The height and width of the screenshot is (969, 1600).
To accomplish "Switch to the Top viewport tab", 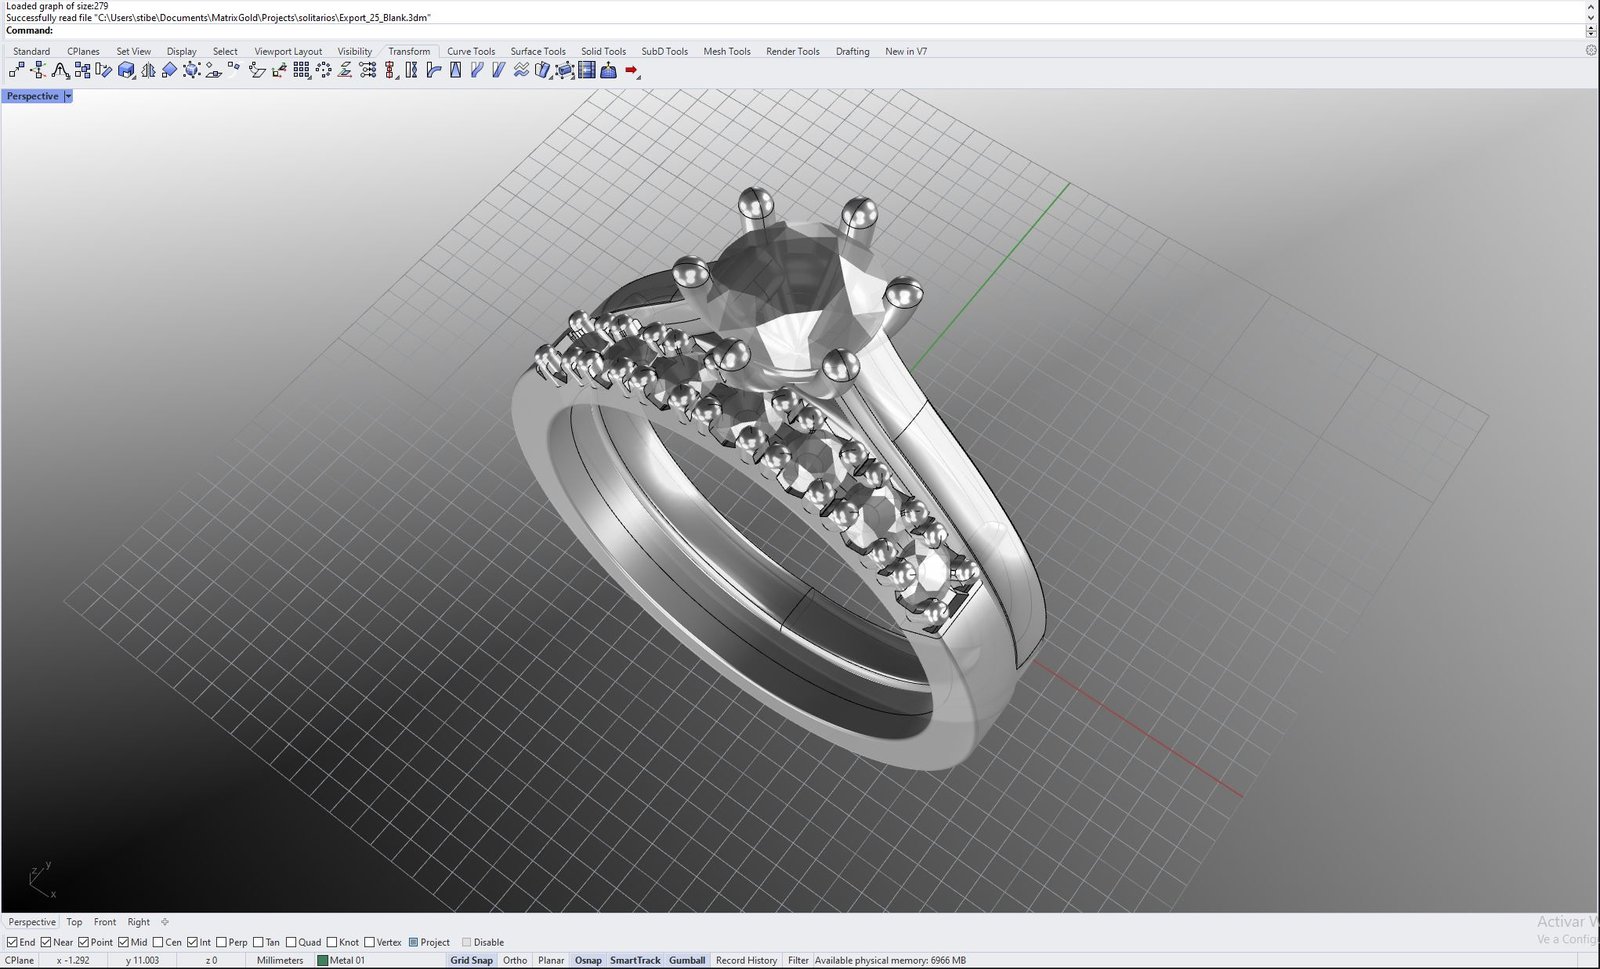I will (73, 921).
